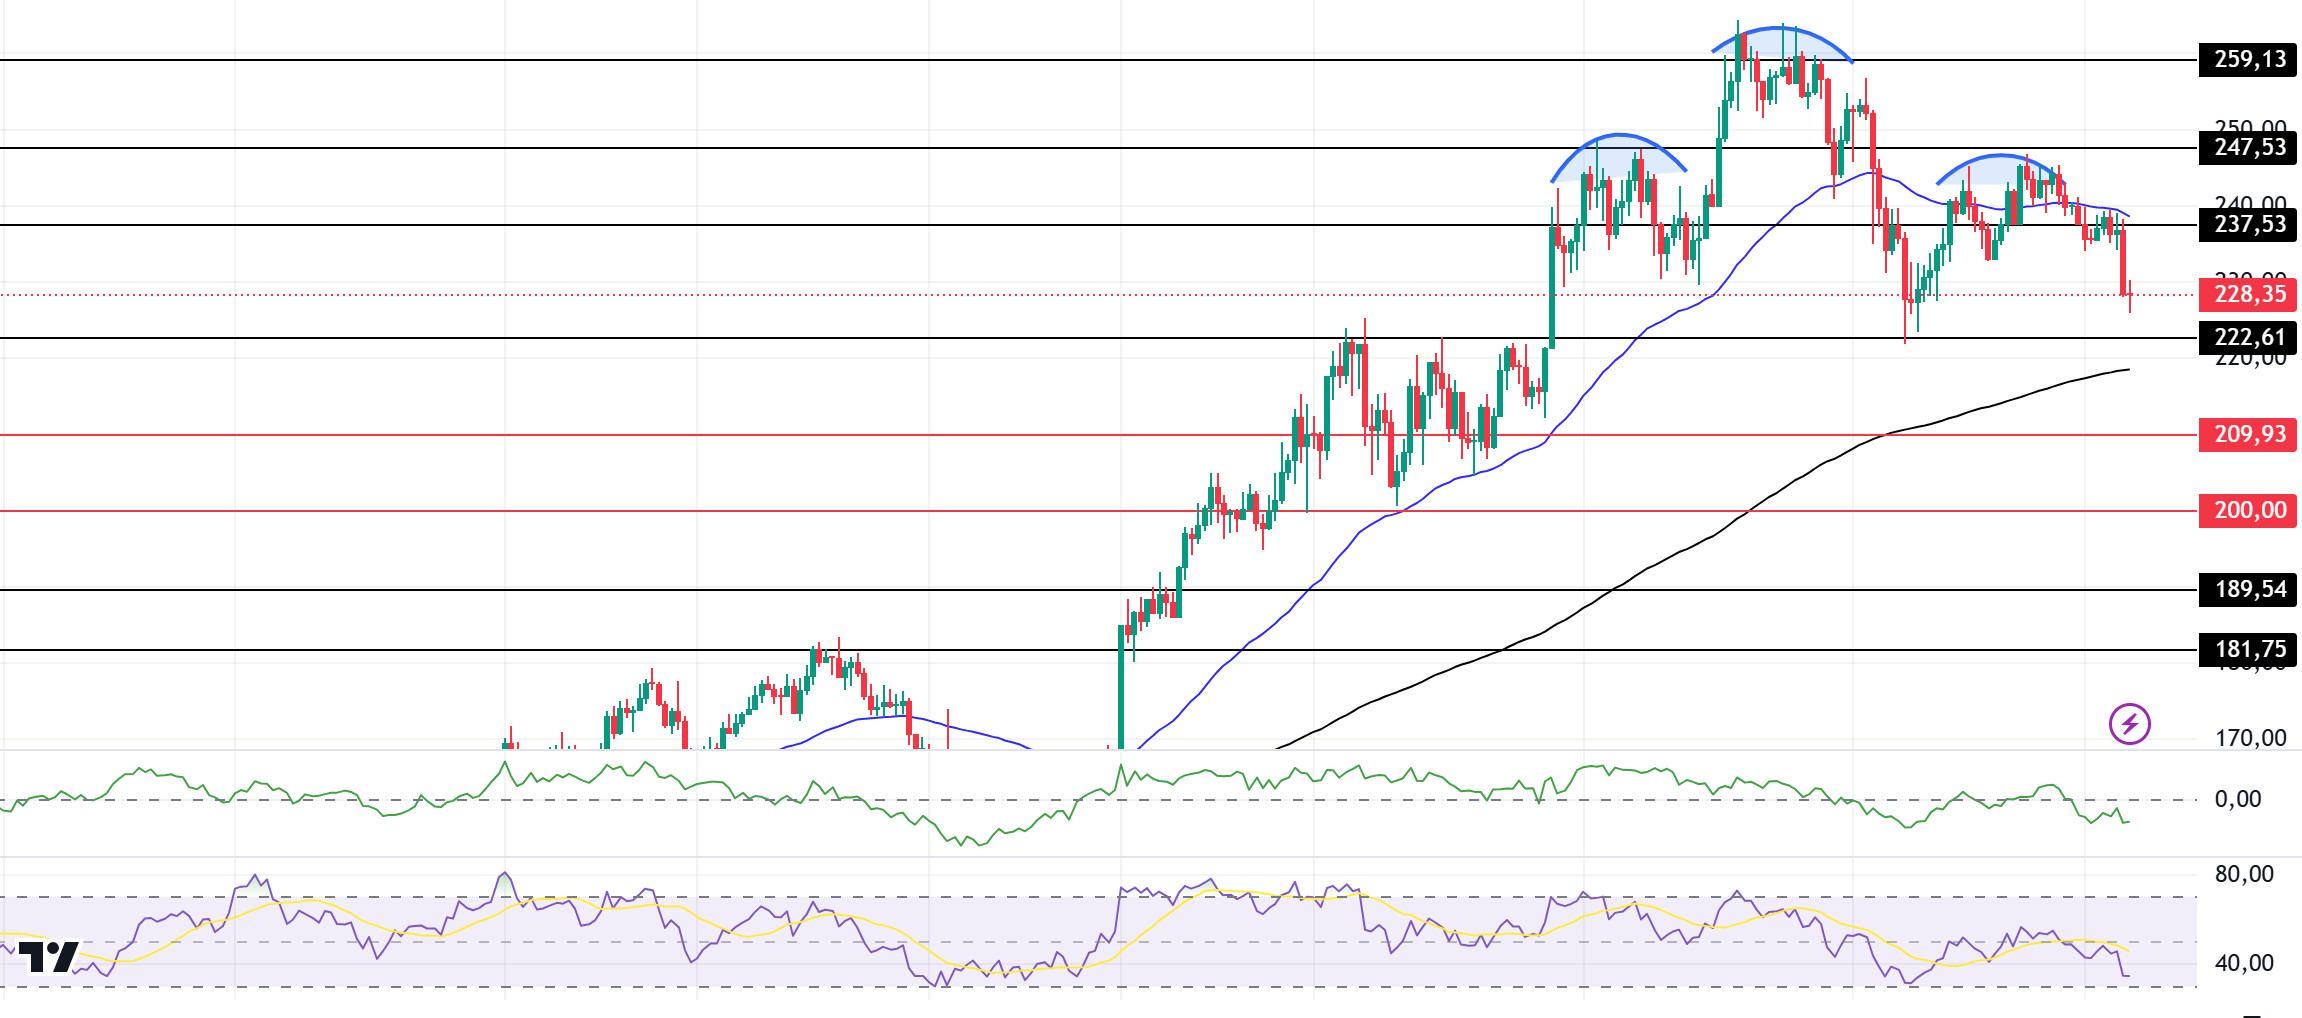Image resolution: width=2302 pixels, height=1018 pixels.
Task: Select the 259,13 price level label
Action: tap(2248, 60)
